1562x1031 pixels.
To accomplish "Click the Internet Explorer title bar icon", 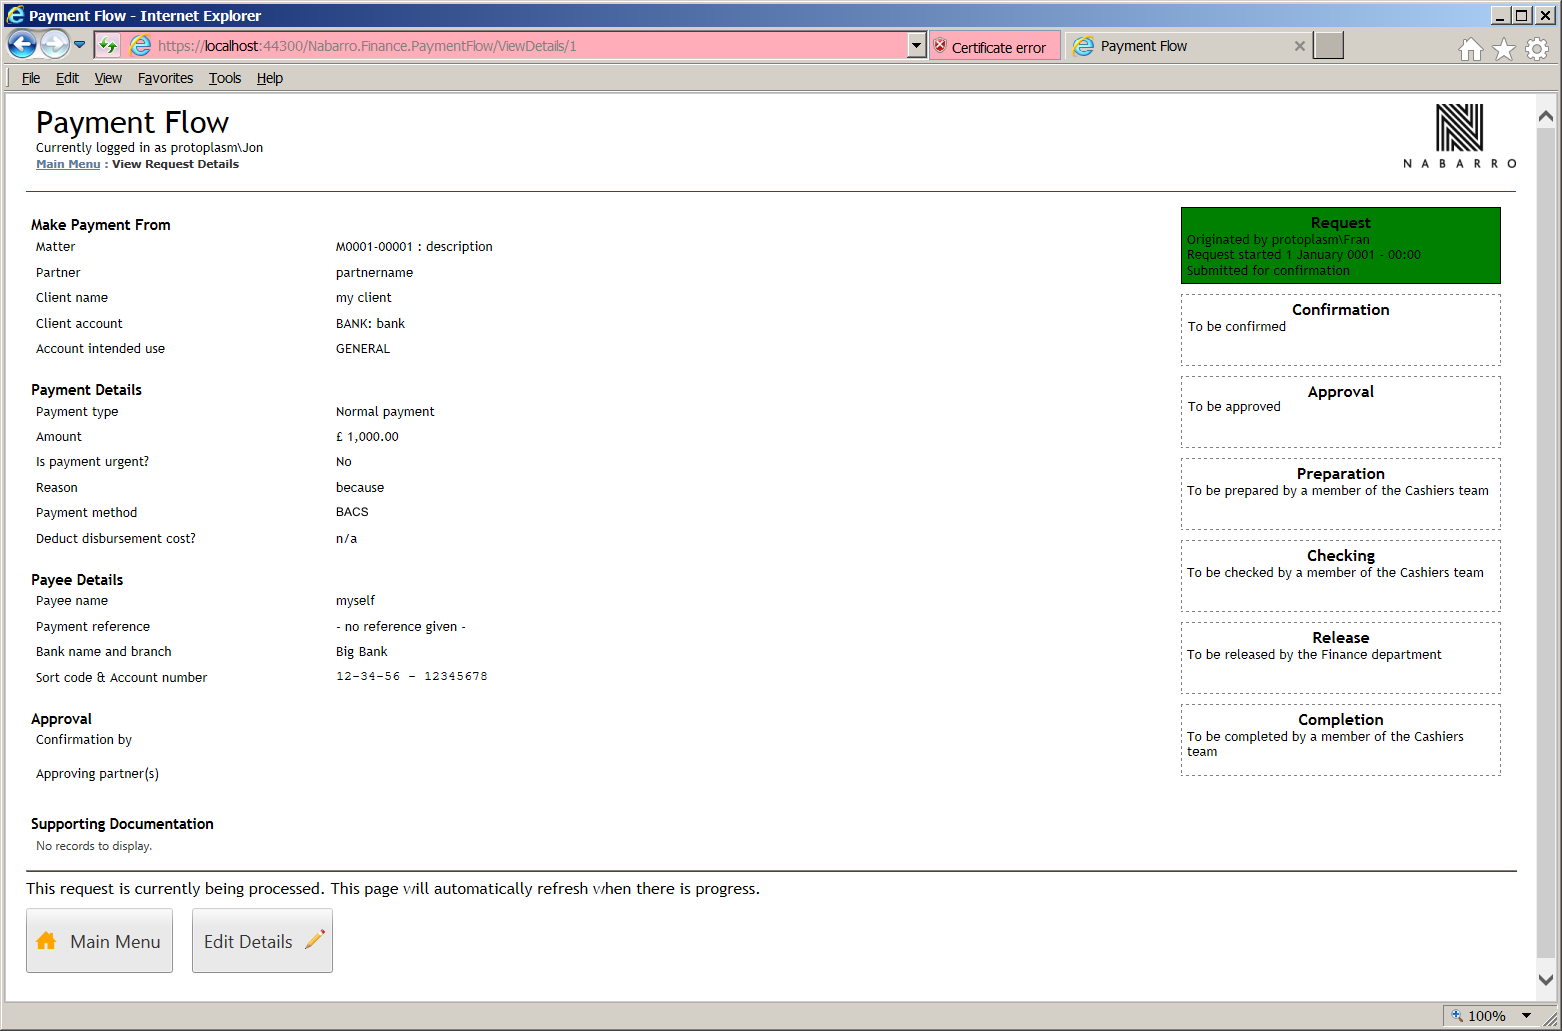I will pyautogui.click(x=15, y=14).
